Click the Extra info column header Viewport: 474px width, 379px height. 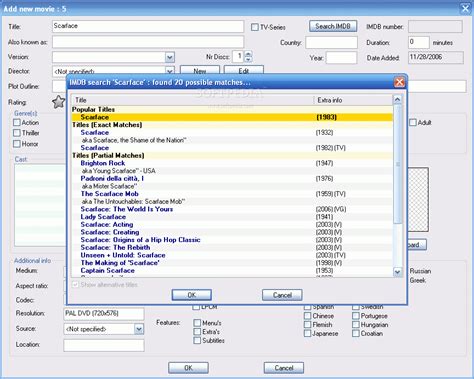click(353, 100)
